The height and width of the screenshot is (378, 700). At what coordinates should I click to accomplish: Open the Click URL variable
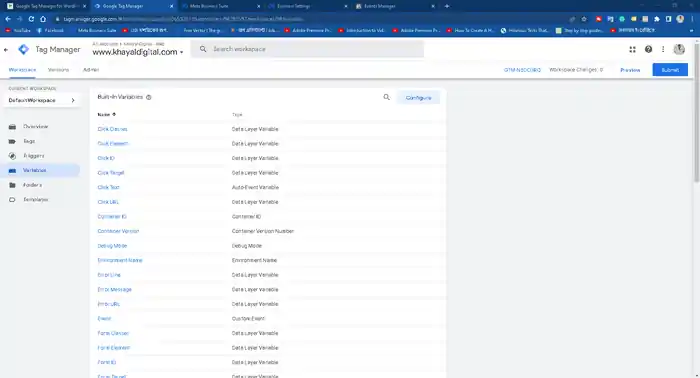point(108,202)
